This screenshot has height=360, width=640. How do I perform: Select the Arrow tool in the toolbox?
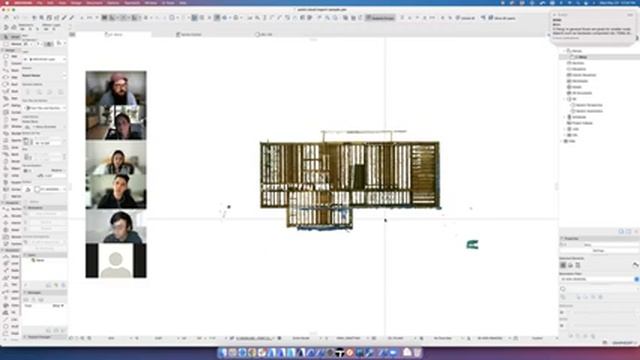(x=10, y=37)
